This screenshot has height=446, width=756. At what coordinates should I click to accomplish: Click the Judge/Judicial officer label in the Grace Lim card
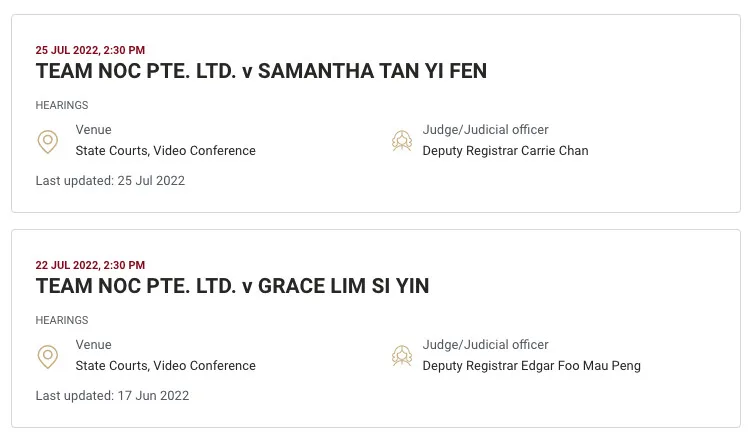(x=486, y=345)
